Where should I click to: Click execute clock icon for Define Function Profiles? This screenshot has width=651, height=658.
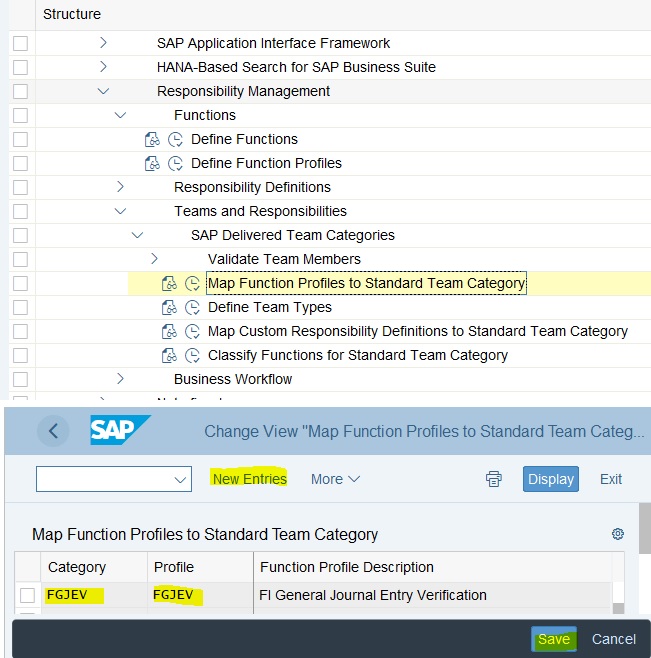175,163
